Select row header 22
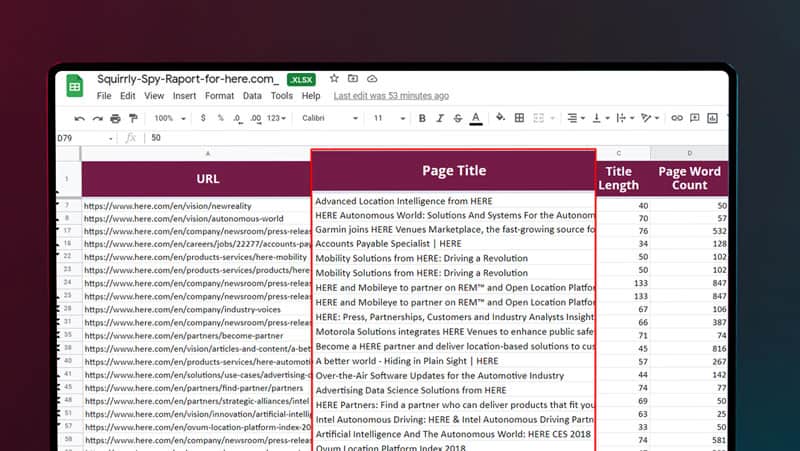800x451 pixels. click(68, 257)
